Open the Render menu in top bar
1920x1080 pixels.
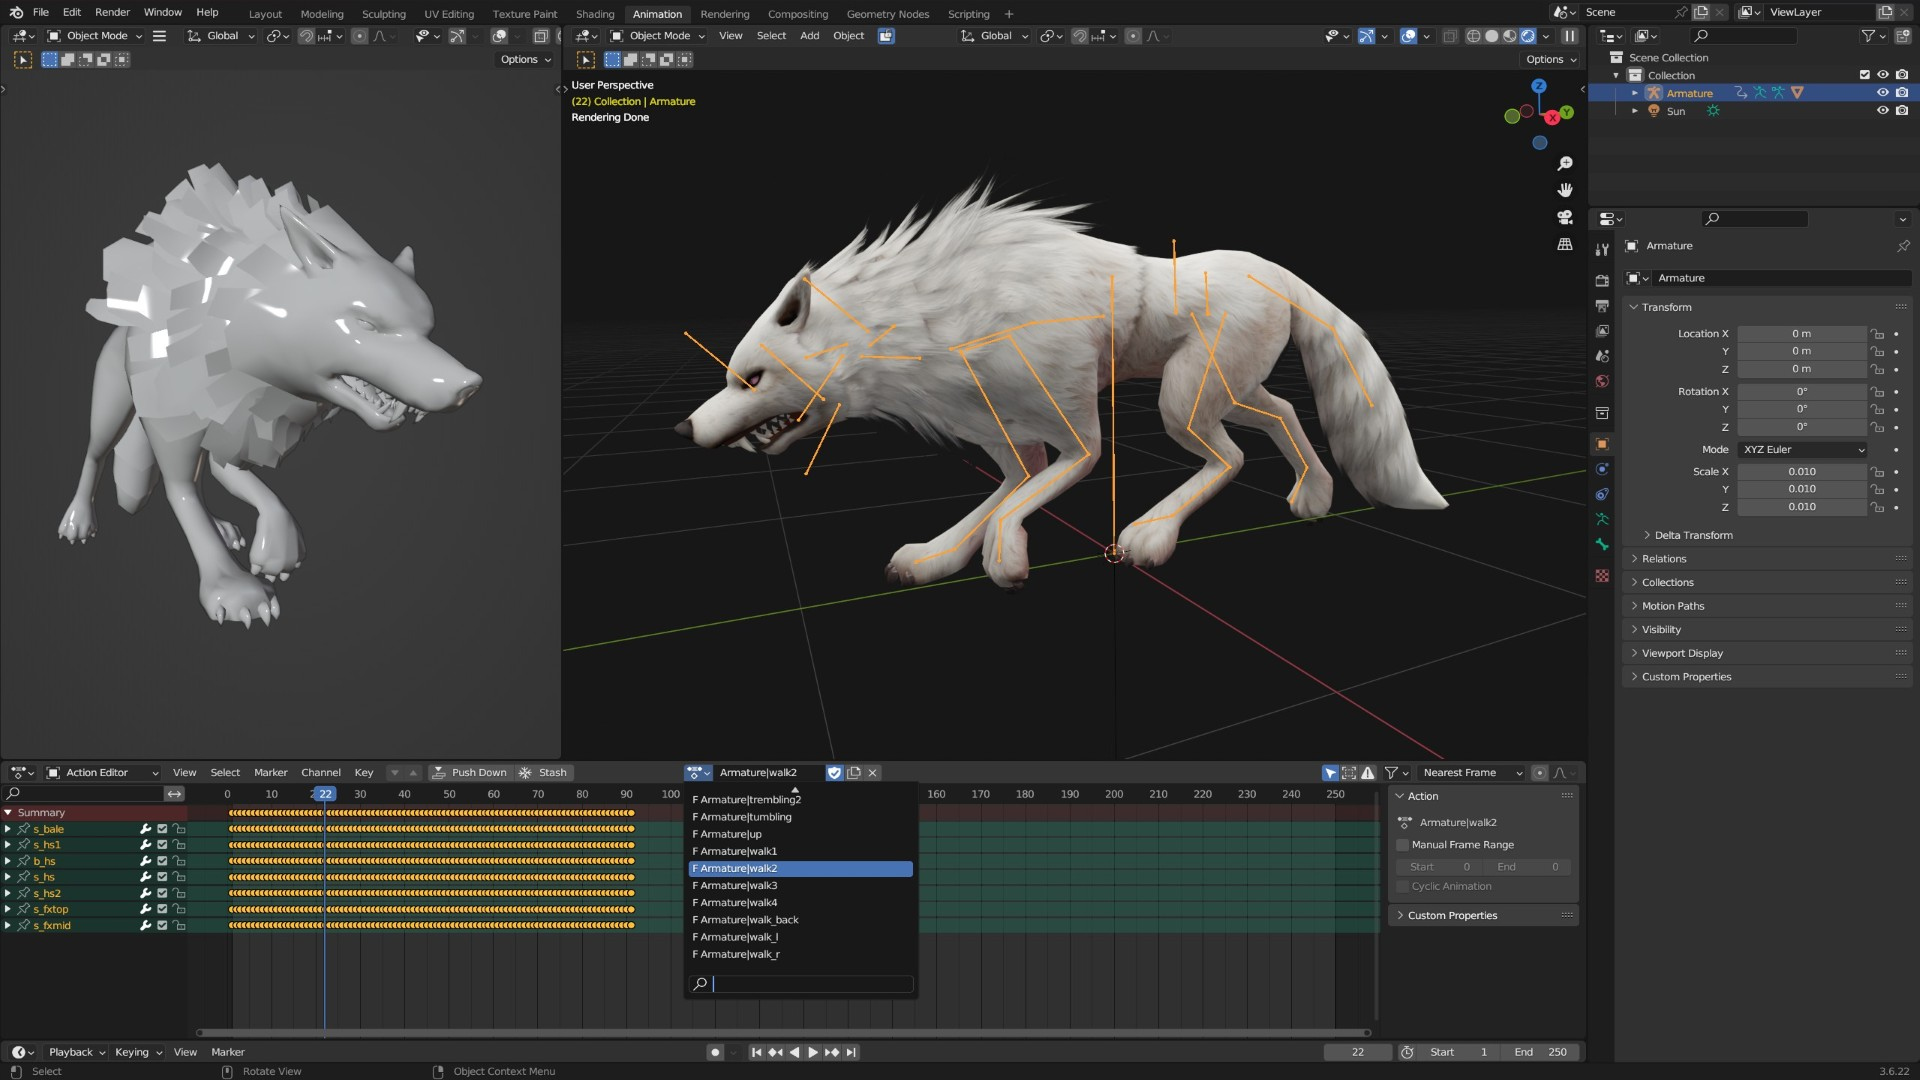pos(112,12)
